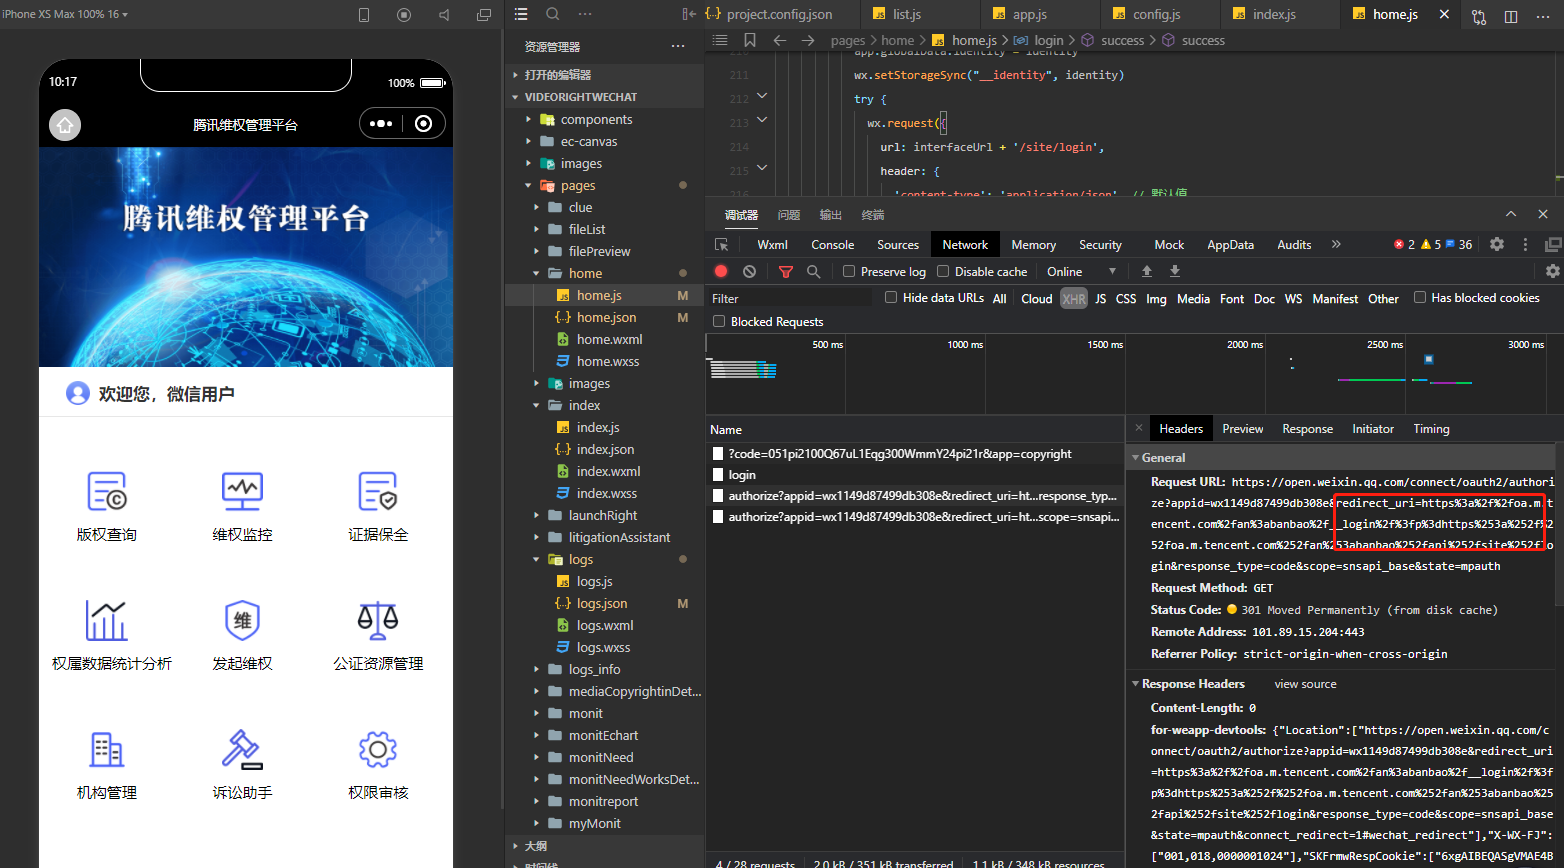
Task: Open 维权监控 icon in the simulator
Action: [242, 492]
